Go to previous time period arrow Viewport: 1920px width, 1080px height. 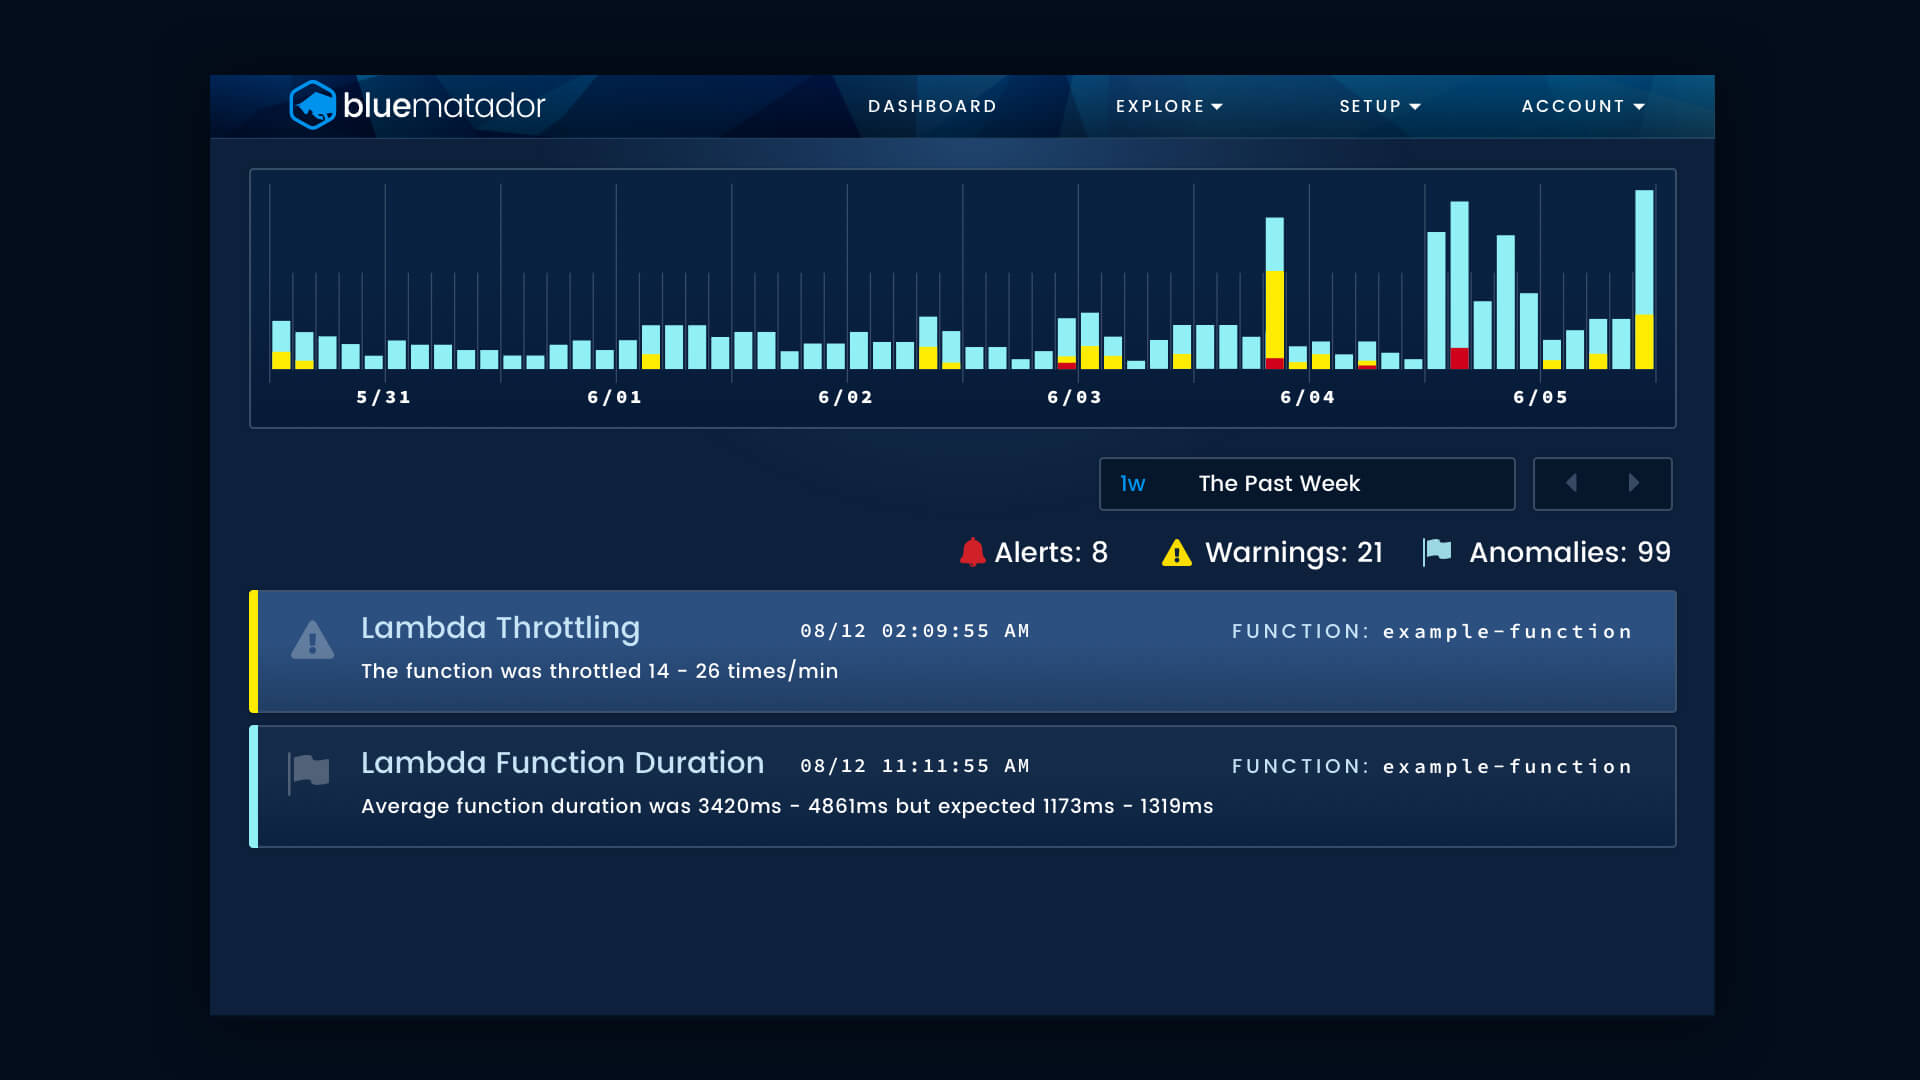point(1571,483)
